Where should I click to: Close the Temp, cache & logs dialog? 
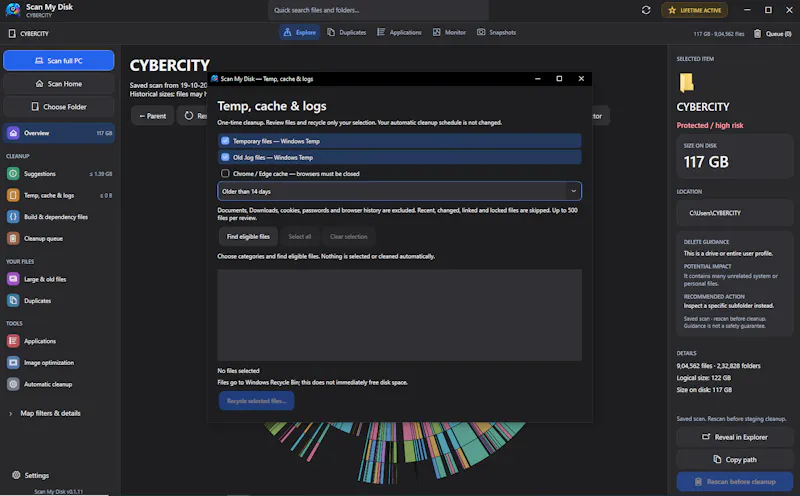(581, 79)
